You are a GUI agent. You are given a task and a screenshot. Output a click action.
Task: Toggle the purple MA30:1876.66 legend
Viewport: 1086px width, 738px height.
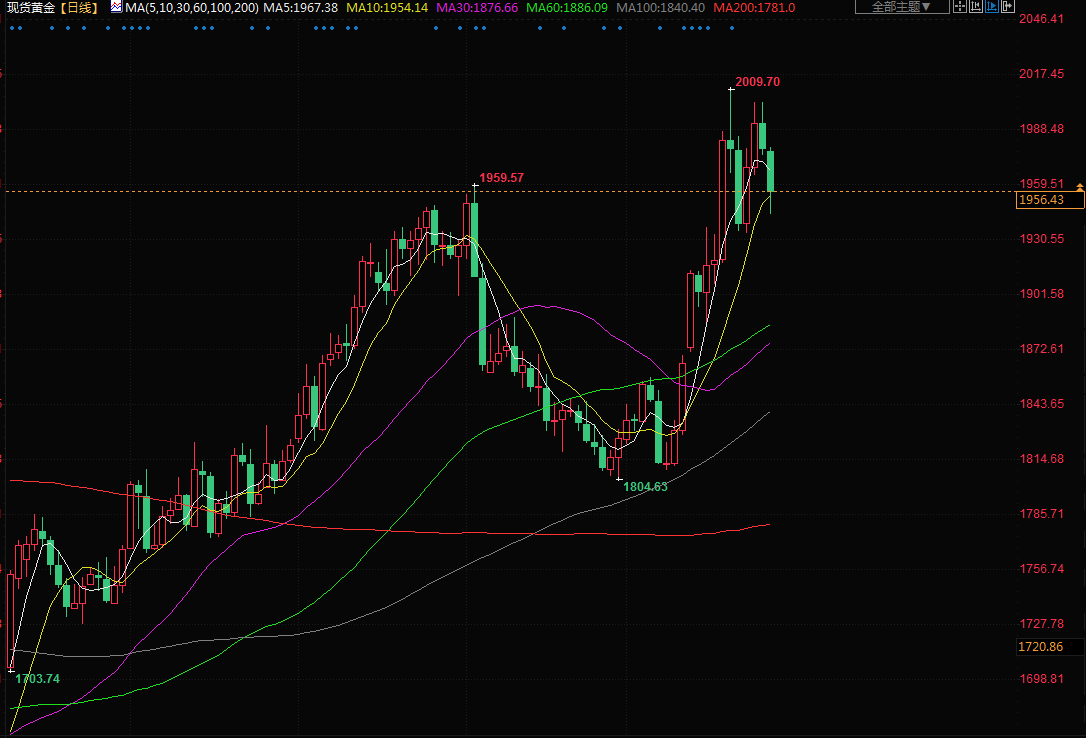point(477,7)
